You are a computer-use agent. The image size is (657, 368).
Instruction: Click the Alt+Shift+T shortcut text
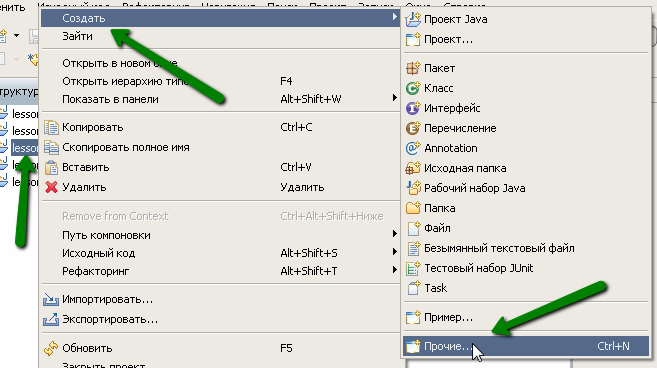pyautogui.click(x=309, y=271)
